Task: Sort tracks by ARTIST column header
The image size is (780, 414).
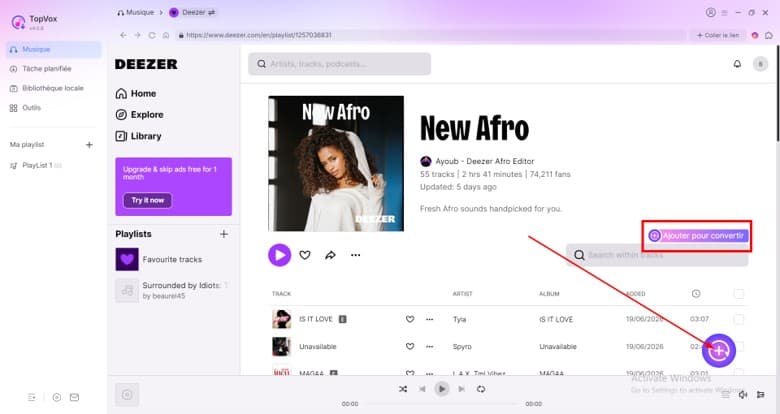Action: [462, 294]
